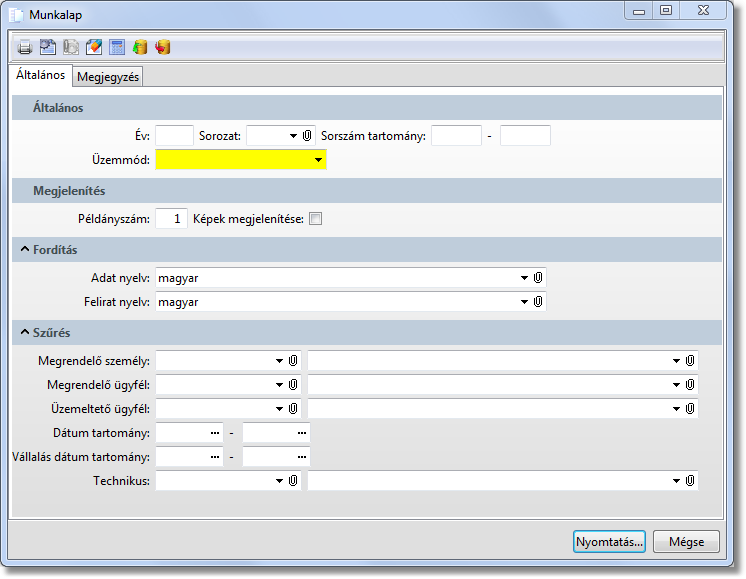Screen dimensions: 746x579
Task: Select the Általános tab
Action: point(40,75)
